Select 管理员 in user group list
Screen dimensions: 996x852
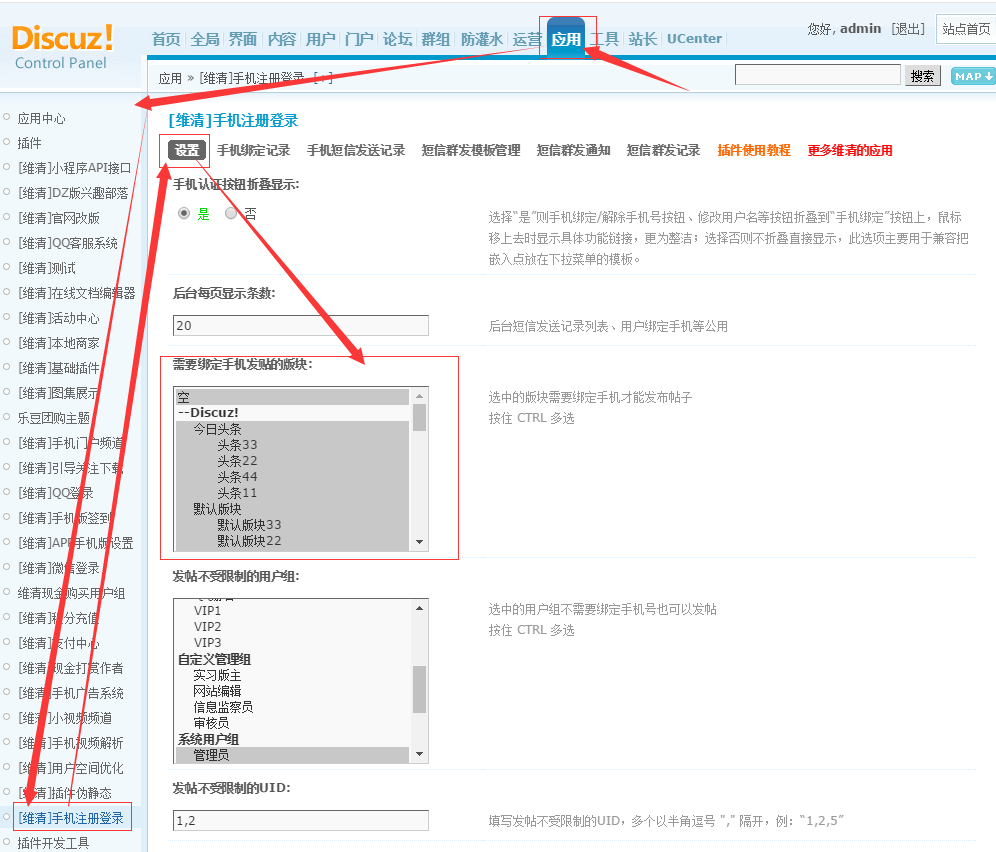click(x=292, y=755)
